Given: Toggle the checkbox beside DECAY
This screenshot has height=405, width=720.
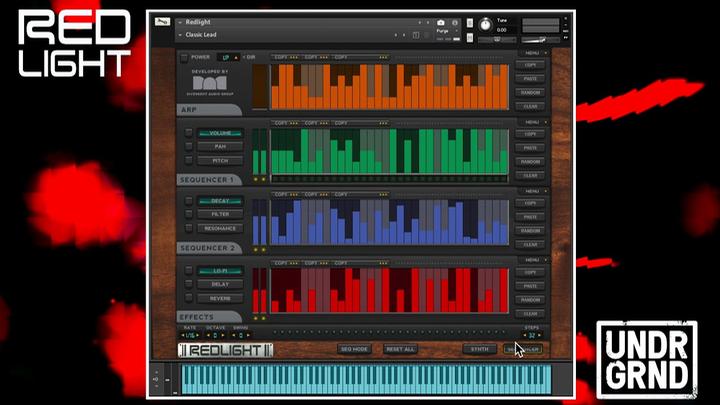Looking at the screenshot, I should click(x=188, y=201).
